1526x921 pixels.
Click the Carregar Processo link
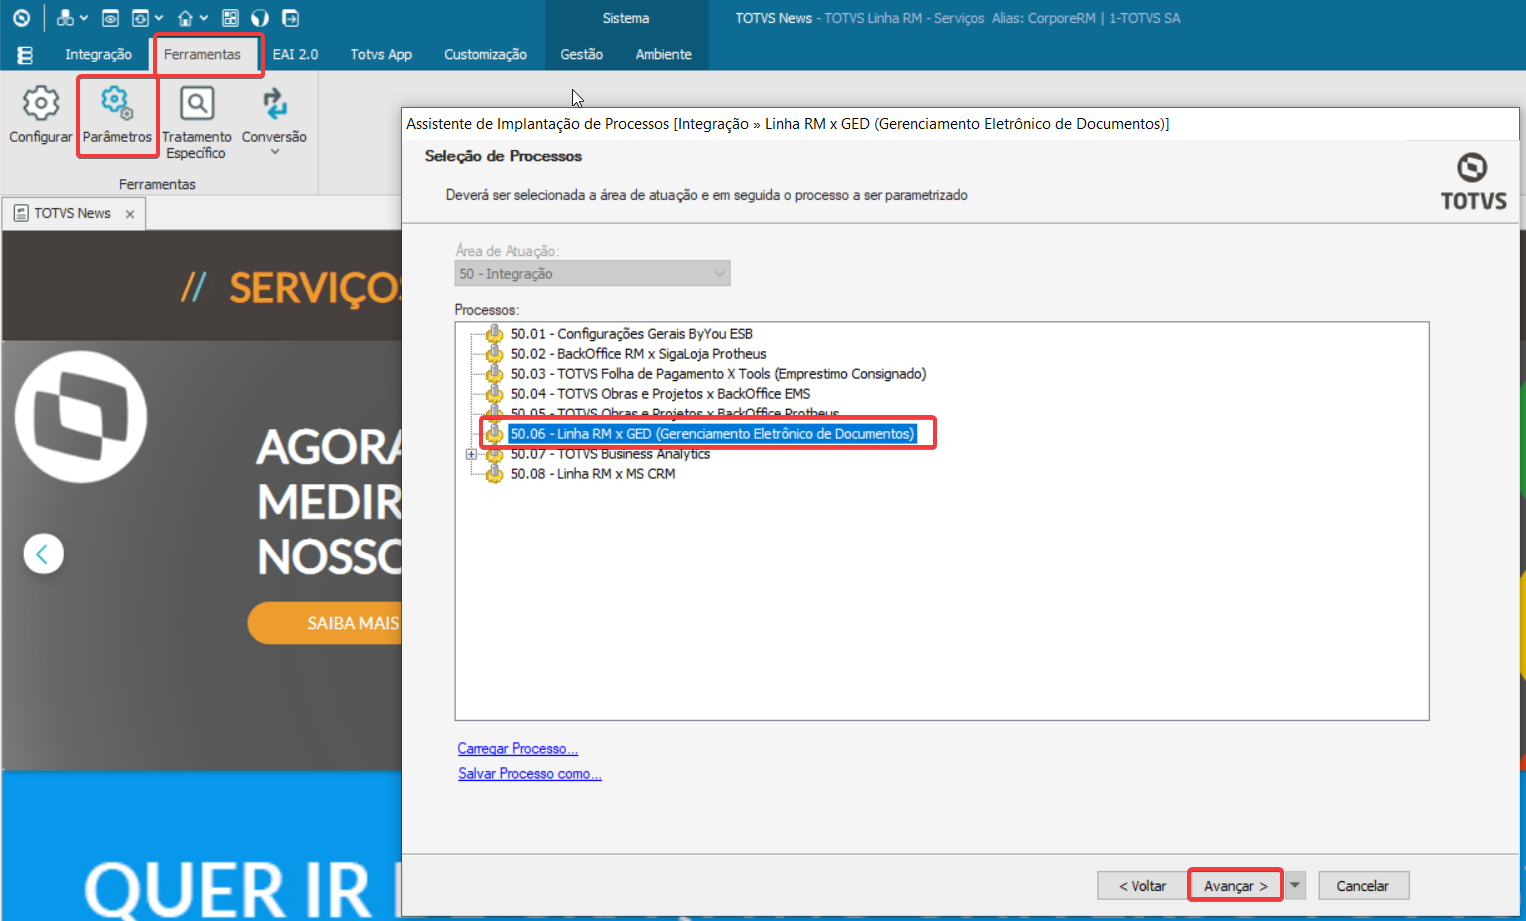point(517,749)
